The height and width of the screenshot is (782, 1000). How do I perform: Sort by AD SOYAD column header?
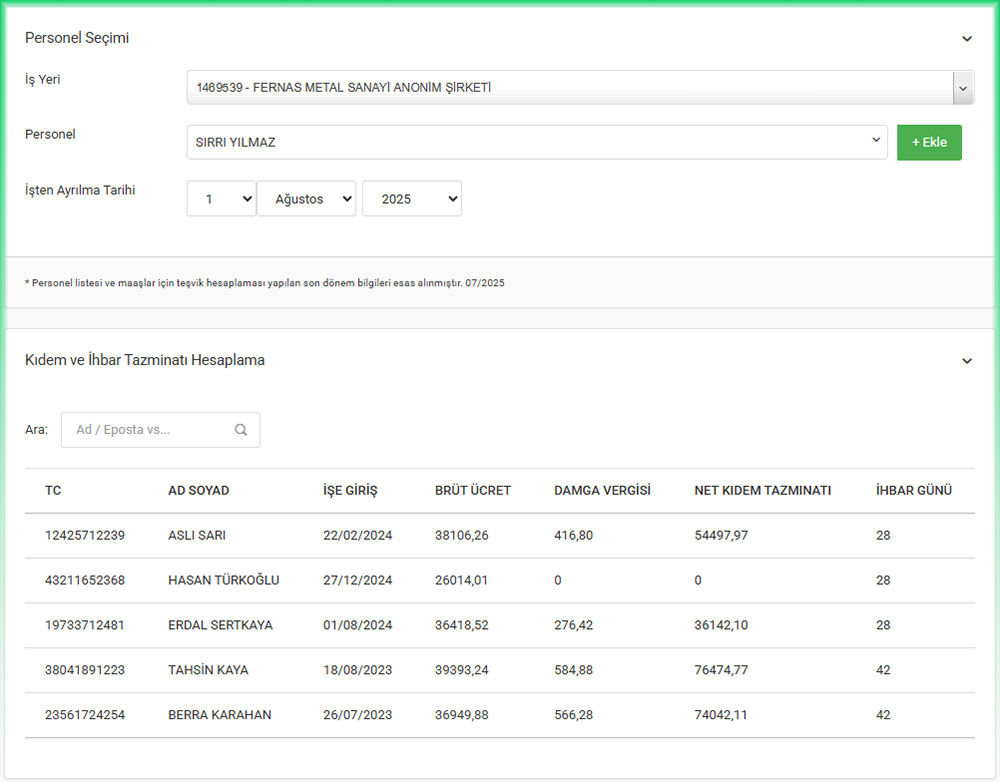point(198,491)
